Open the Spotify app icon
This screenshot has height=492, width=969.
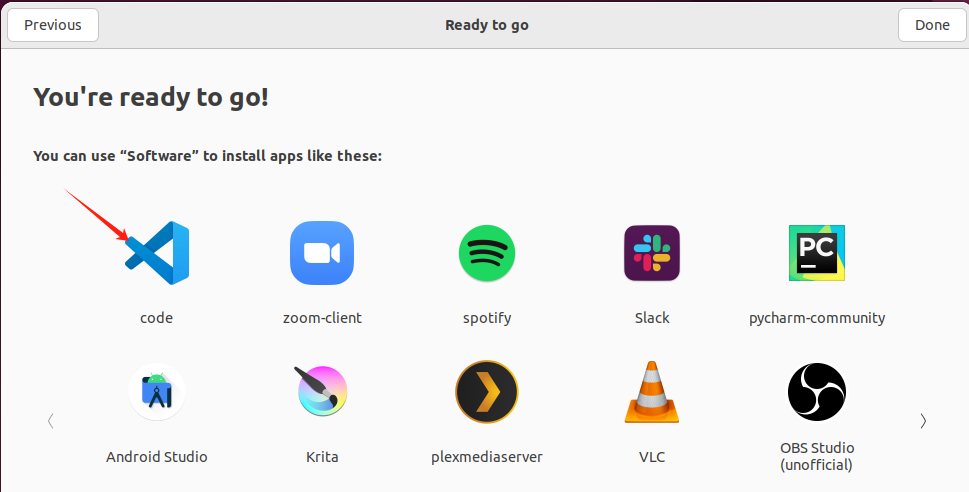487,253
